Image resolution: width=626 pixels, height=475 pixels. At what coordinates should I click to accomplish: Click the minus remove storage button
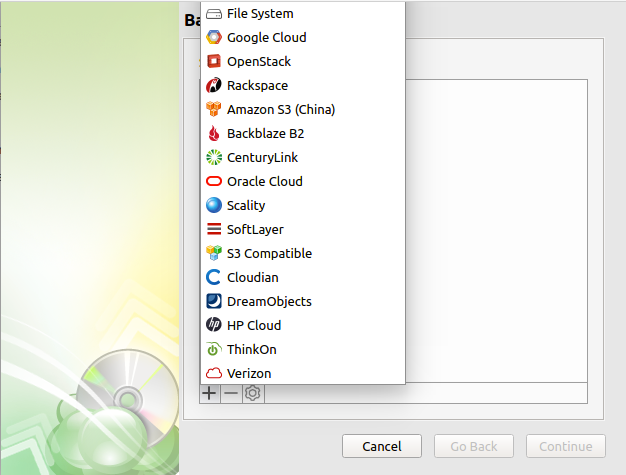(231, 394)
